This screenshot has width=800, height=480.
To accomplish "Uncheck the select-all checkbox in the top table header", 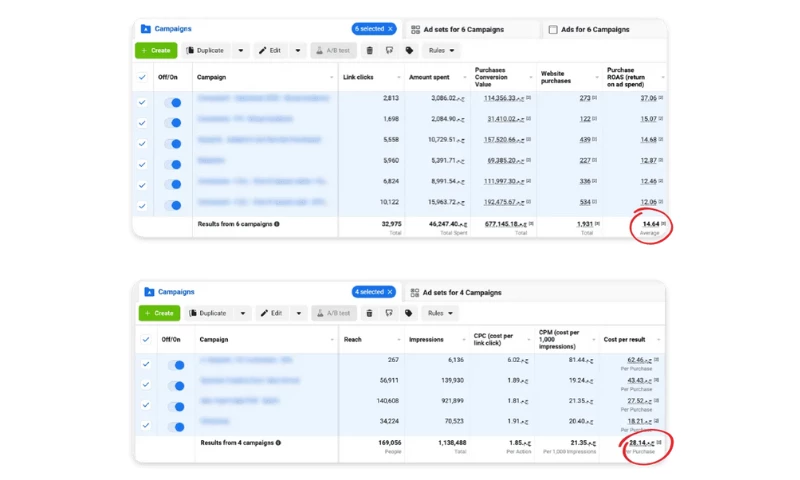I will point(142,77).
